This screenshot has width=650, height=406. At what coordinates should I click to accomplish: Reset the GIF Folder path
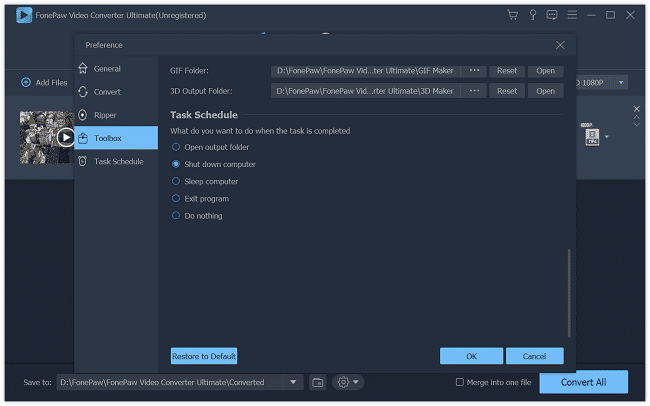point(507,71)
